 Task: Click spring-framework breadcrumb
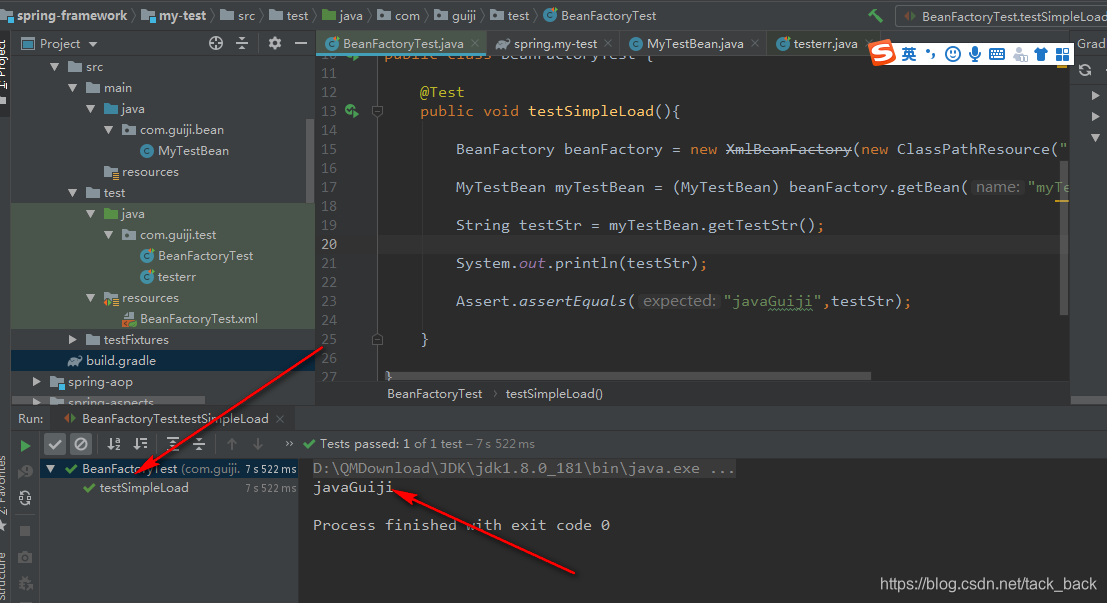coord(71,16)
